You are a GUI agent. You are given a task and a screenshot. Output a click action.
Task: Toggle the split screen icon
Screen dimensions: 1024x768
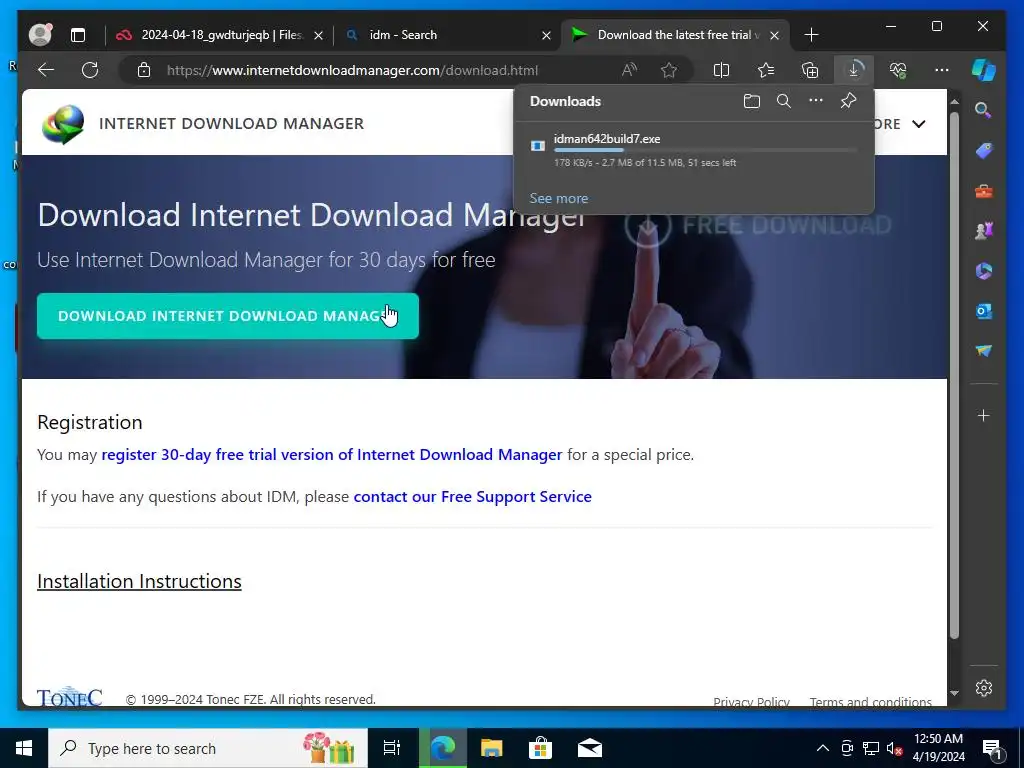click(x=721, y=70)
